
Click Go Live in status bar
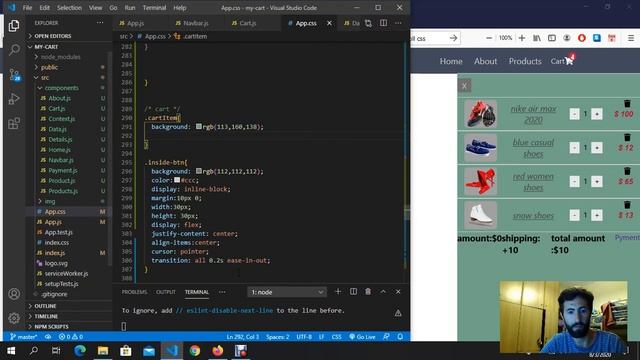click(x=362, y=337)
